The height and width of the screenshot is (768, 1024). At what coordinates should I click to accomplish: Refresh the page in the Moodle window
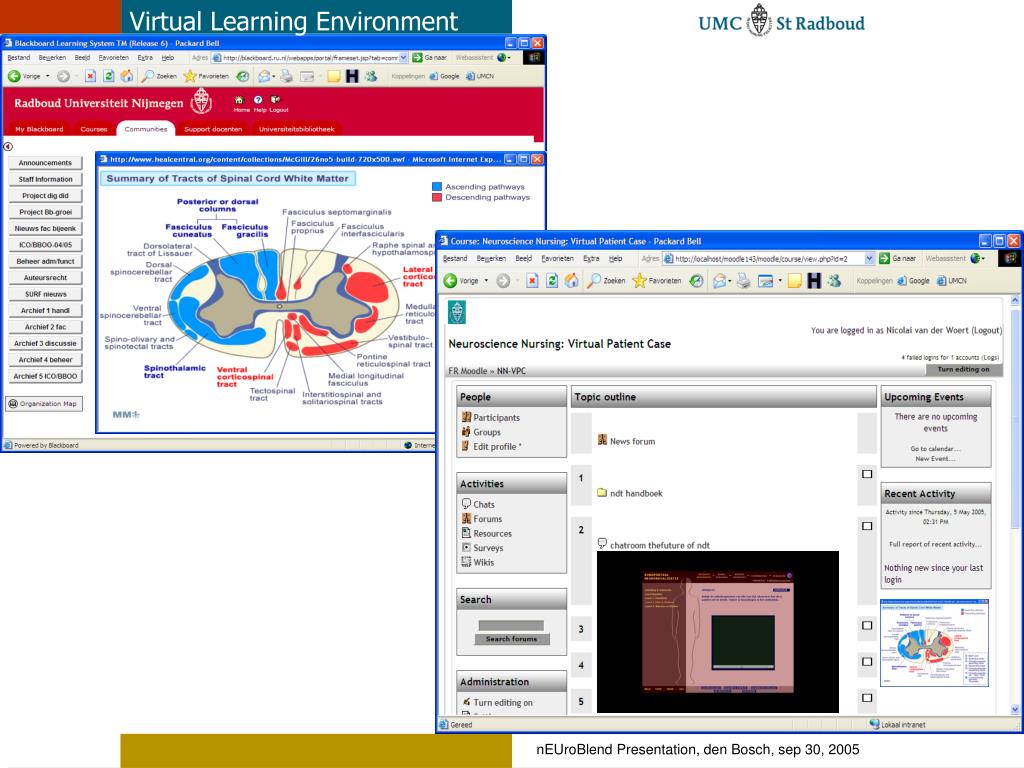pos(552,281)
